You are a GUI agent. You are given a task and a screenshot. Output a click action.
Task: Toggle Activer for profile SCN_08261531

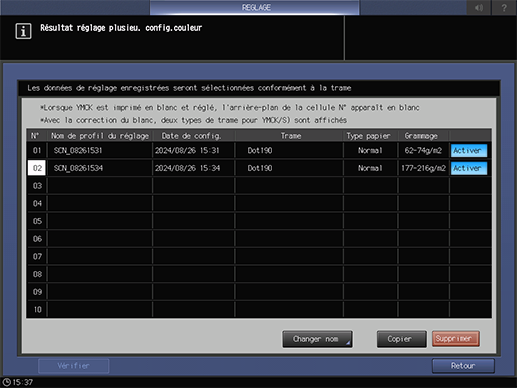point(469,150)
